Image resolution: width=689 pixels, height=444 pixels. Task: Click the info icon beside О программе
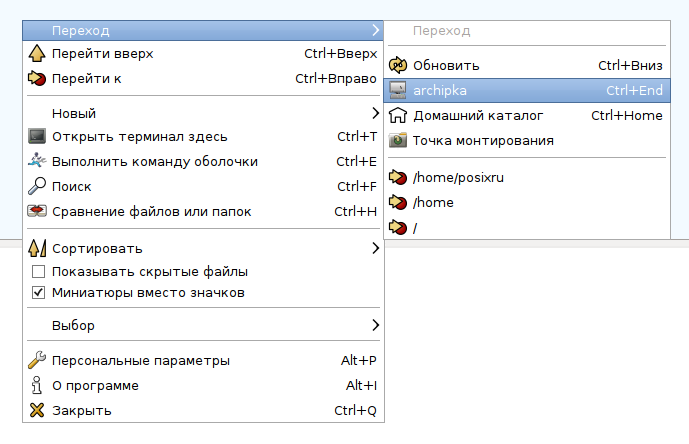[37, 385]
